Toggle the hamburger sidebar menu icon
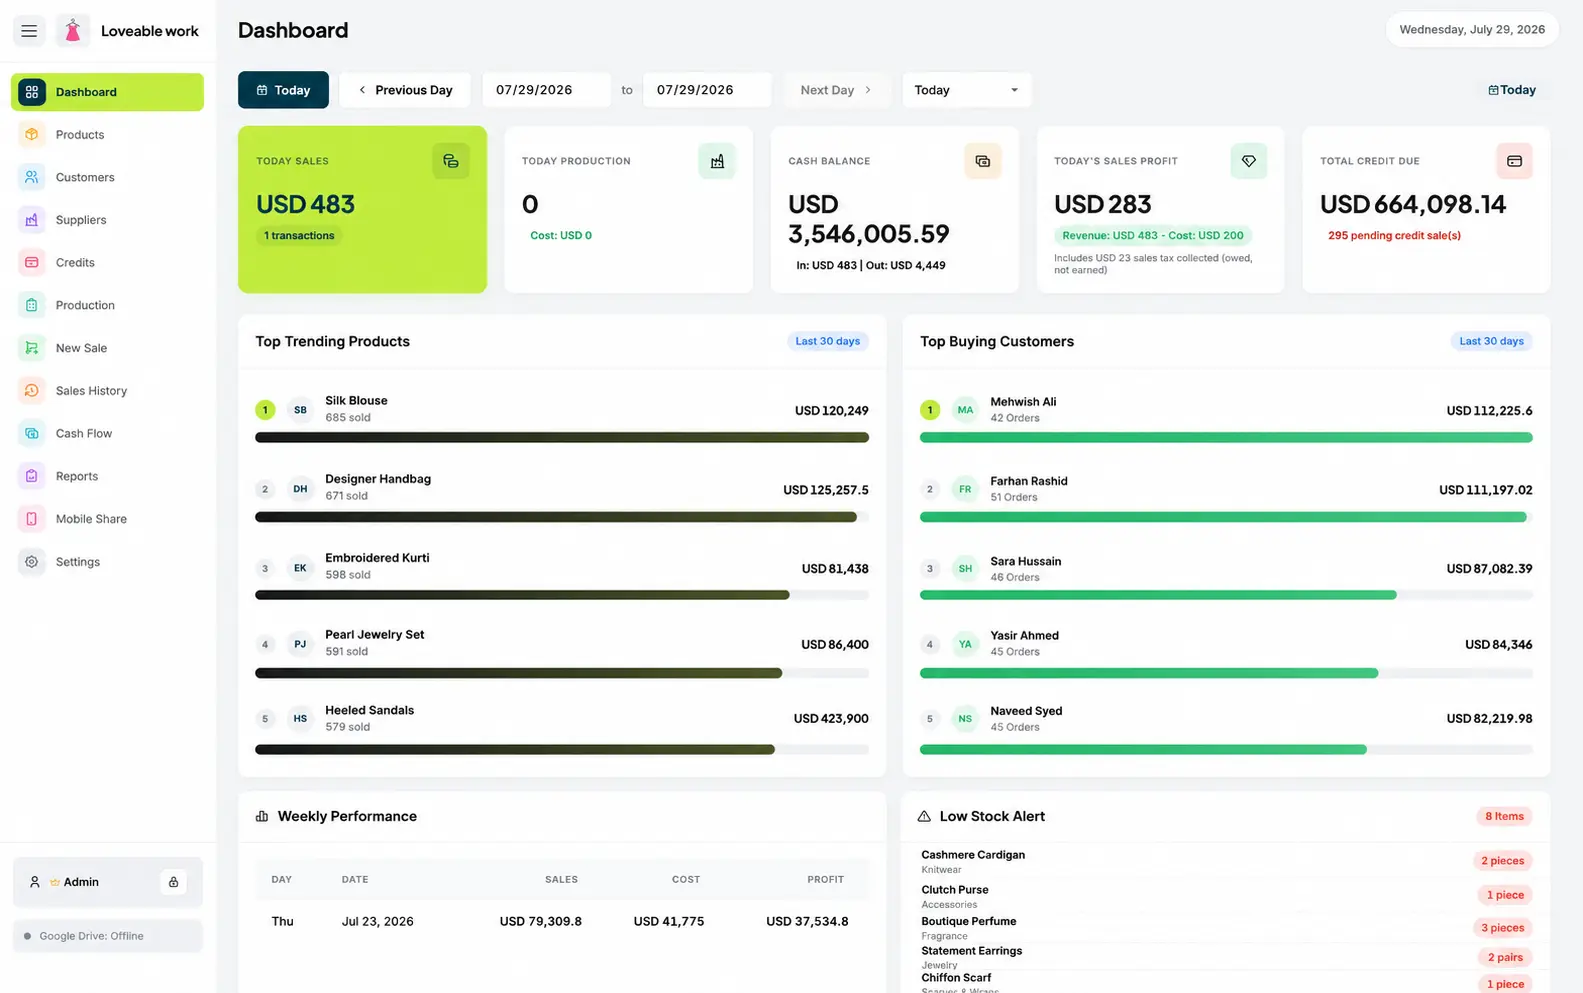The image size is (1583, 993). click(29, 31)
